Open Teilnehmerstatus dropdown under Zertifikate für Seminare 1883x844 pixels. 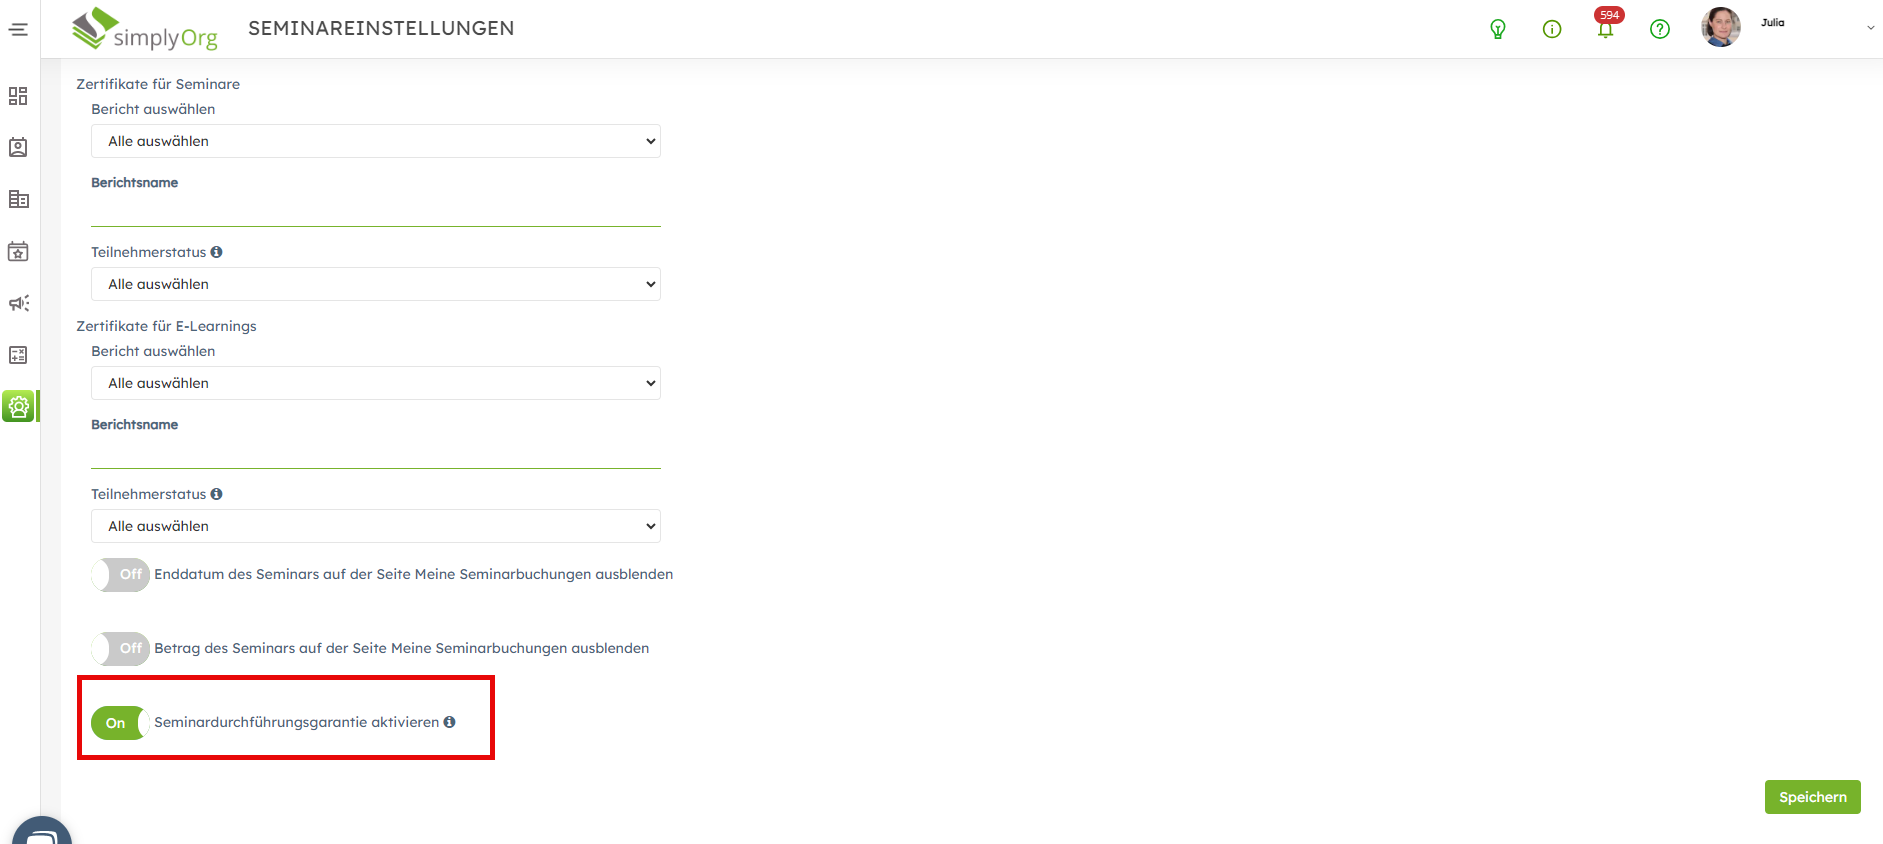375,284
